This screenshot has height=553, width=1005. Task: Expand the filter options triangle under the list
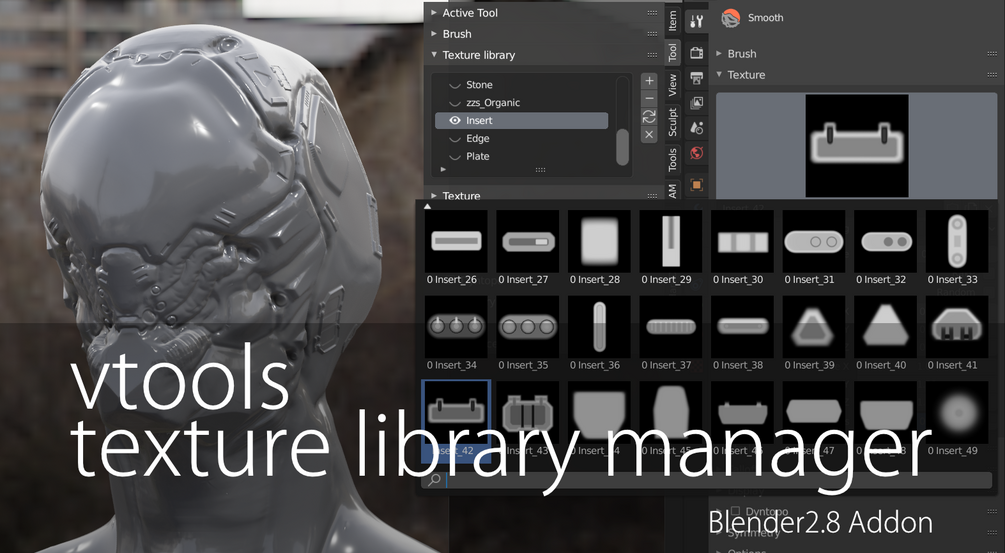(443, 170)
